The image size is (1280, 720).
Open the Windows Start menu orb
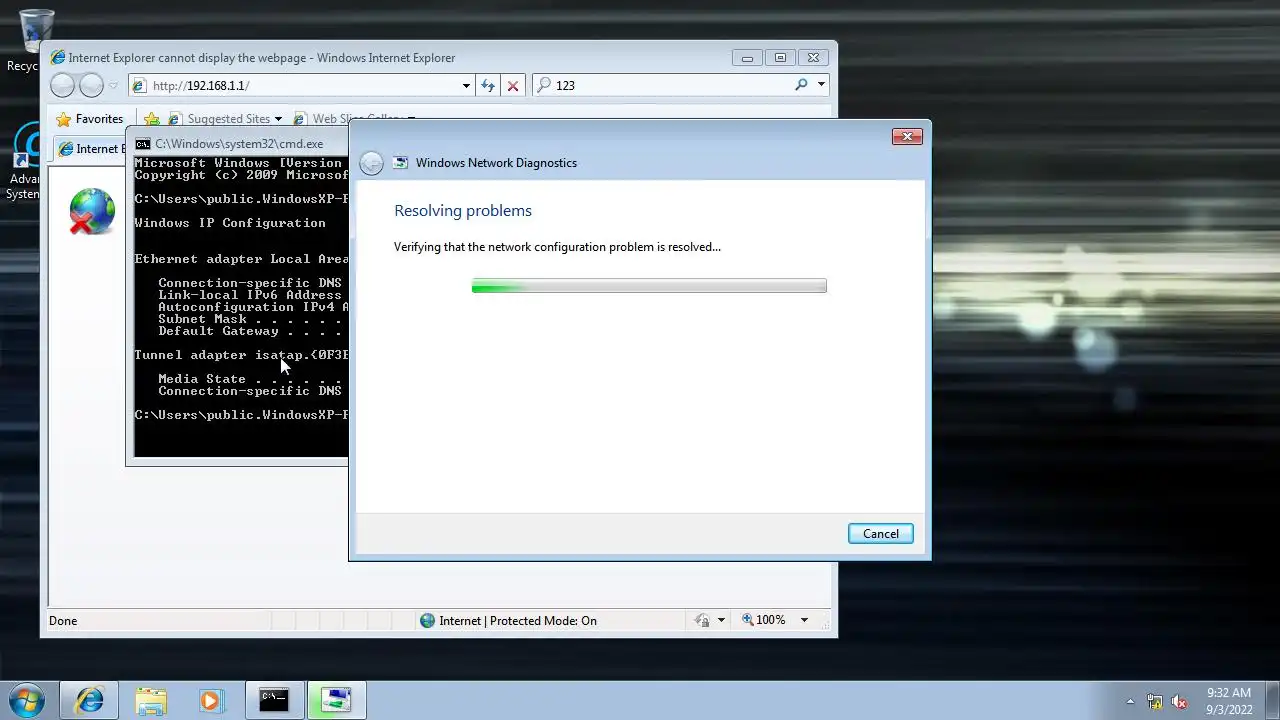[x=27, y=700]
